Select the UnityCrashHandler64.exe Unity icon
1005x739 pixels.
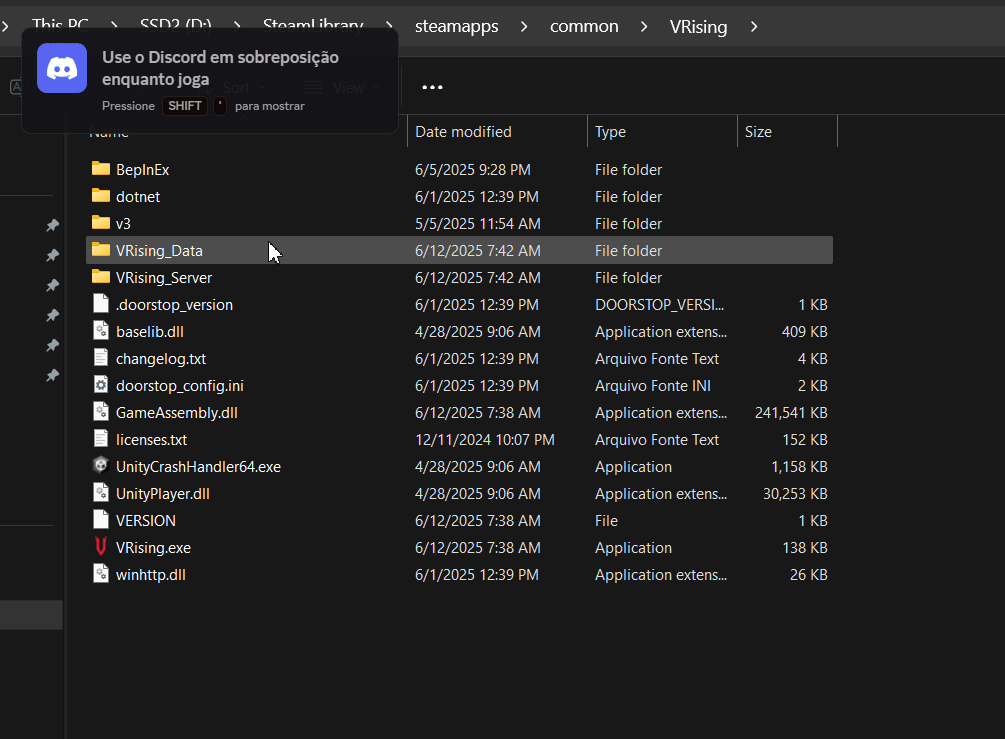tap(101, 465)
